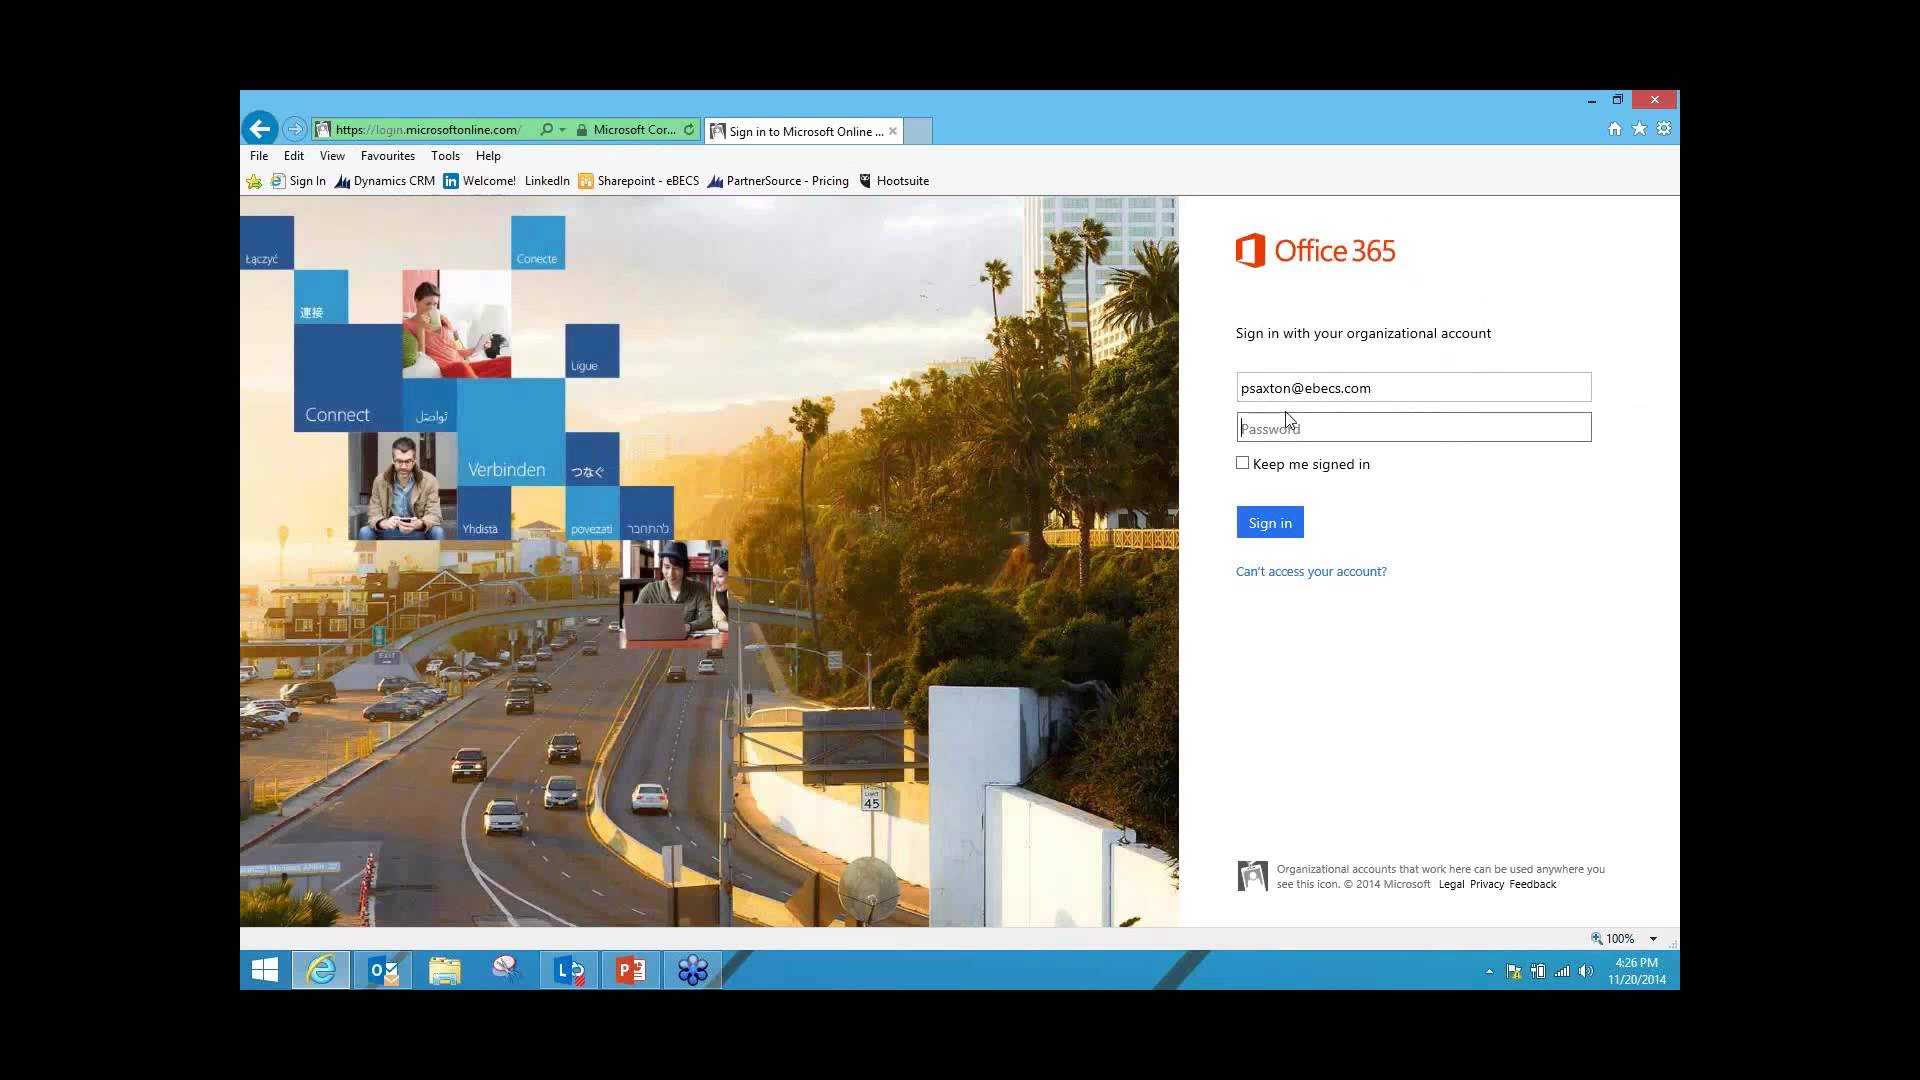Open the Legal link
1920x1080 pixels.
(x=1451, y=884)
